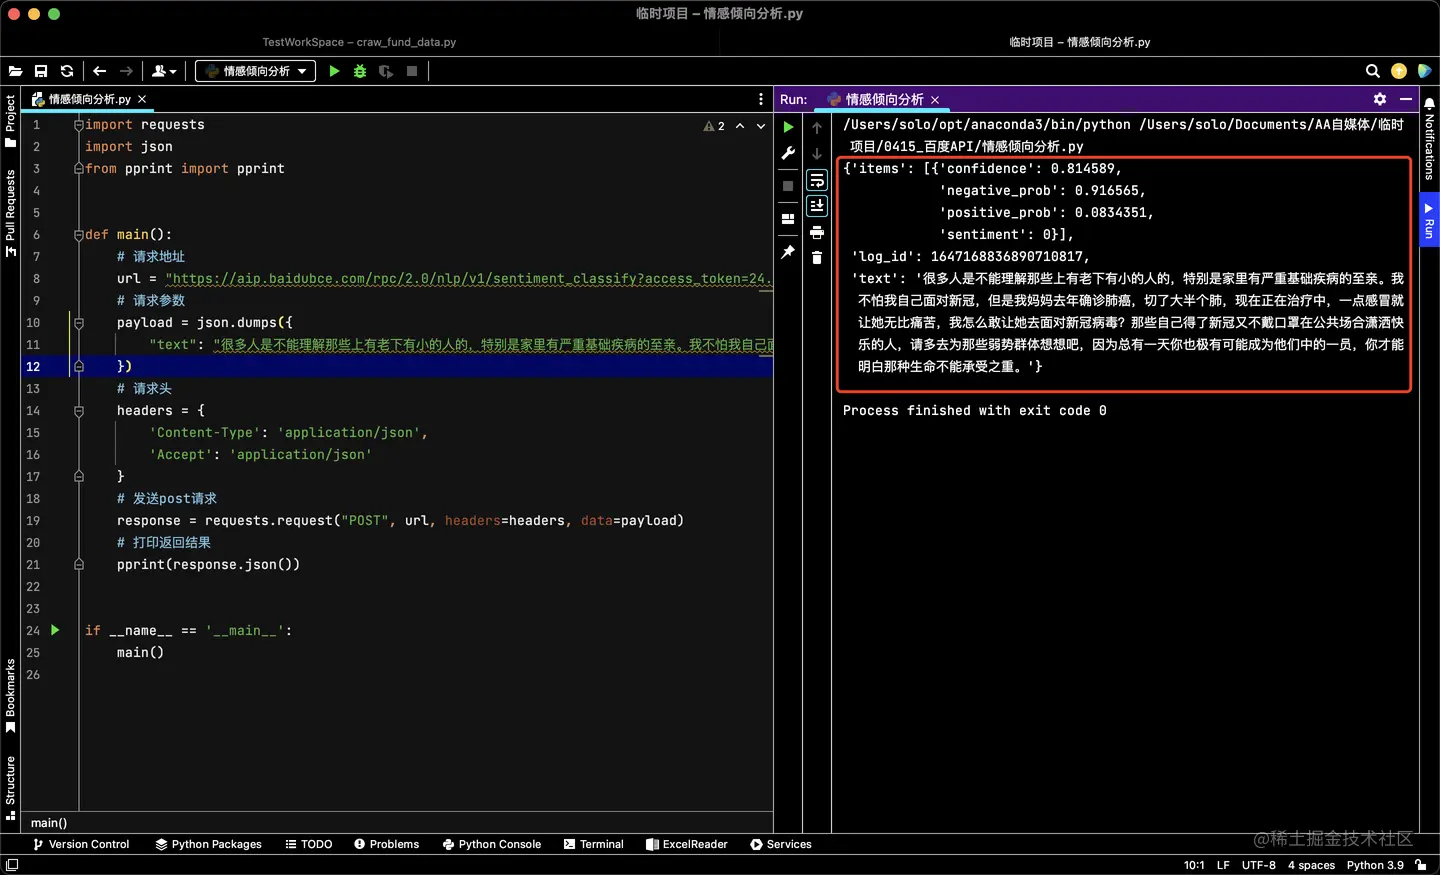This screenshot has width=1440, height=875.
Task: Click the run gutter icon at line 24
Action: tap(55, 630)
